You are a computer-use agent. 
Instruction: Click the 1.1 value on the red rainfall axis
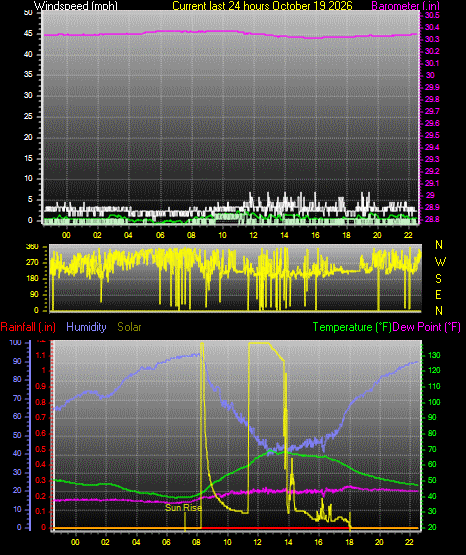click(41, 355)
